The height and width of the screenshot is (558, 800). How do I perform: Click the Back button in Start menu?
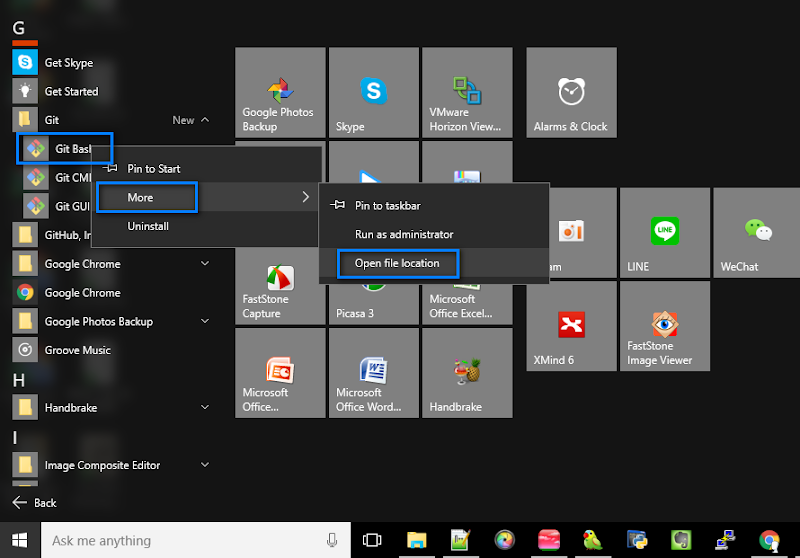(x=35, y=503)
